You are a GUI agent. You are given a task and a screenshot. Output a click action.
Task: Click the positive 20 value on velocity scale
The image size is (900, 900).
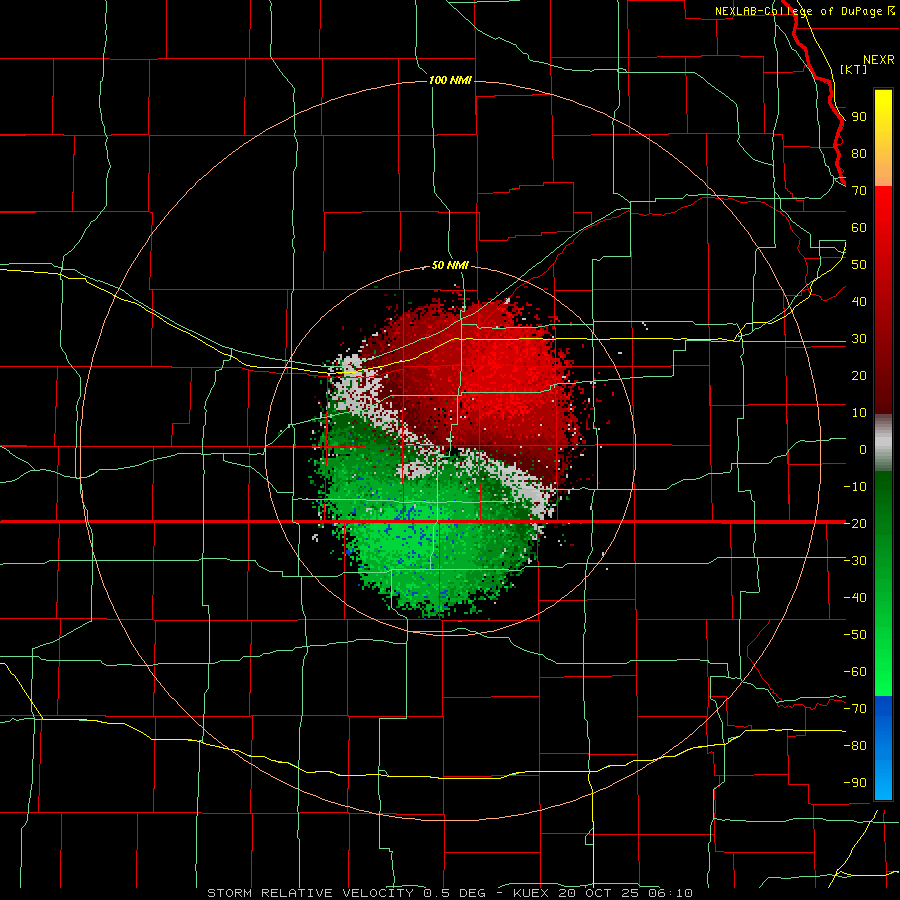pos(859,376)
